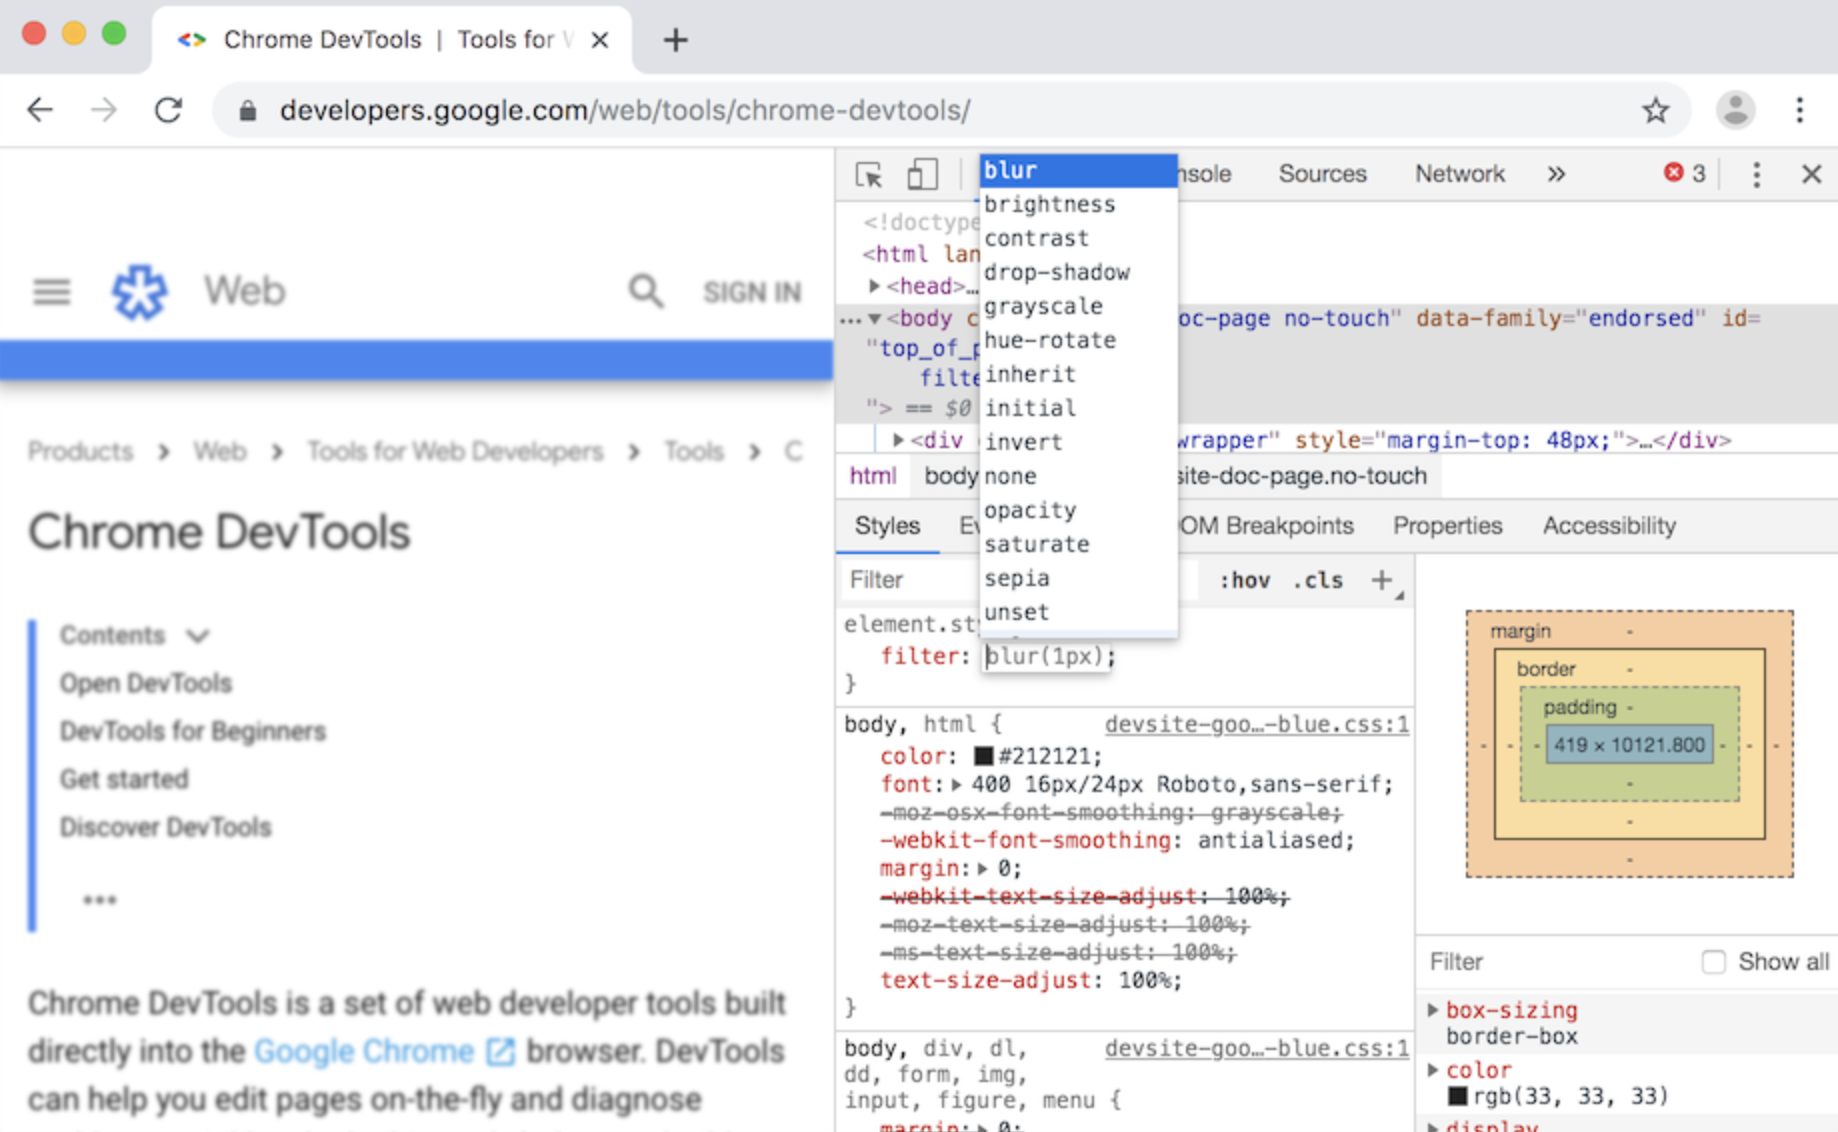Toggle the :hov element state panel

(x=1244, y=581)
